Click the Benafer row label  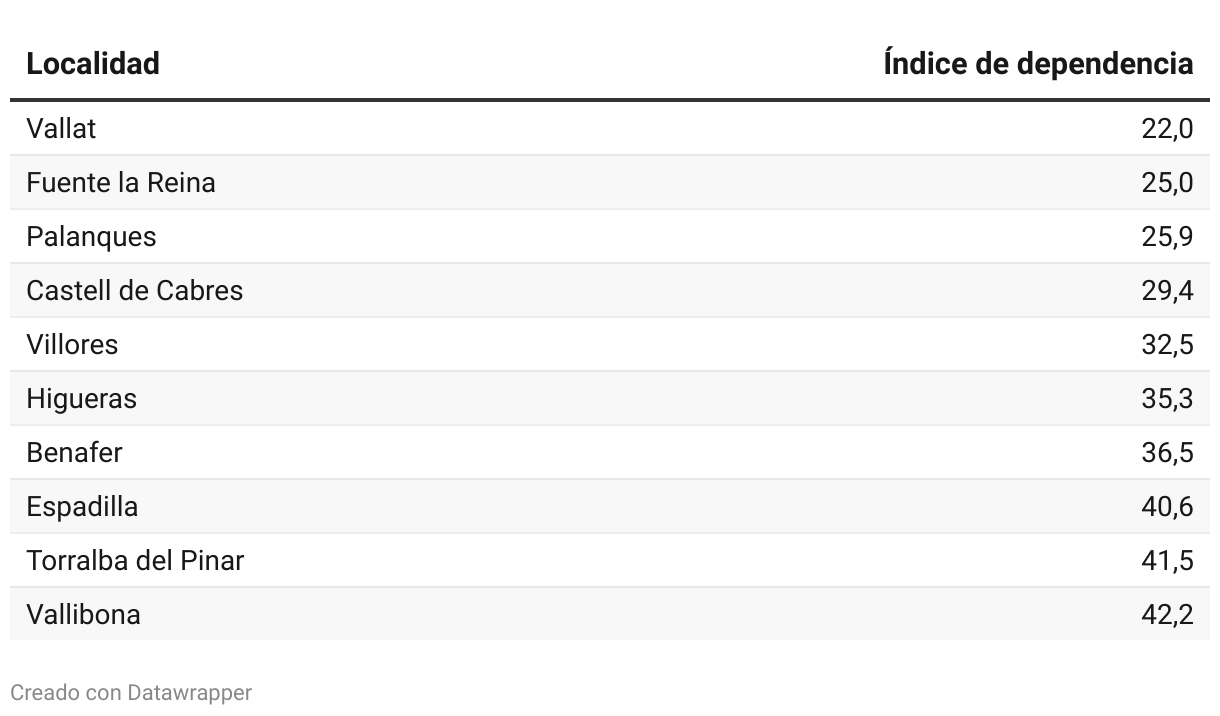point(74,453)
